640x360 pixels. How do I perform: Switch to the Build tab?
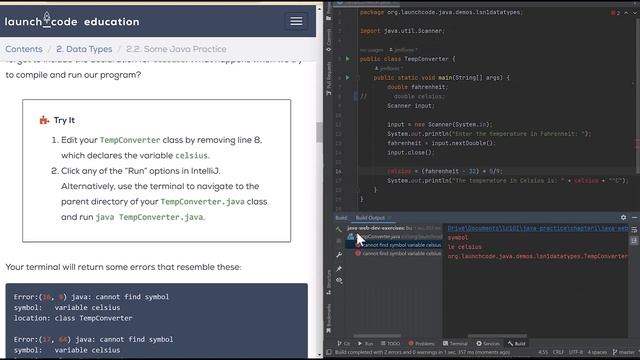pos(341,218)
